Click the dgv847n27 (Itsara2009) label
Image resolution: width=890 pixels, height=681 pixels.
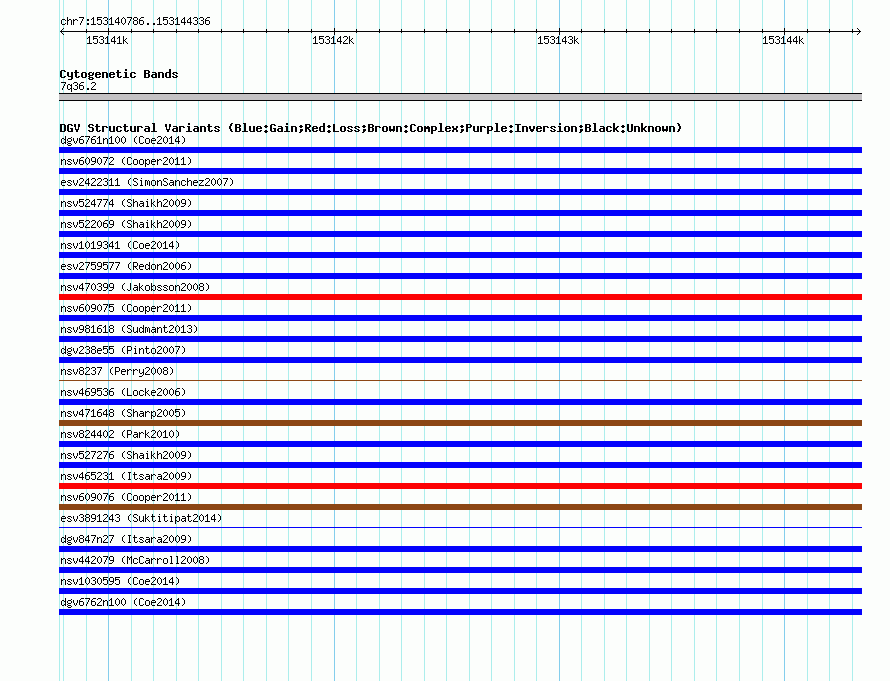coord(126,539)
